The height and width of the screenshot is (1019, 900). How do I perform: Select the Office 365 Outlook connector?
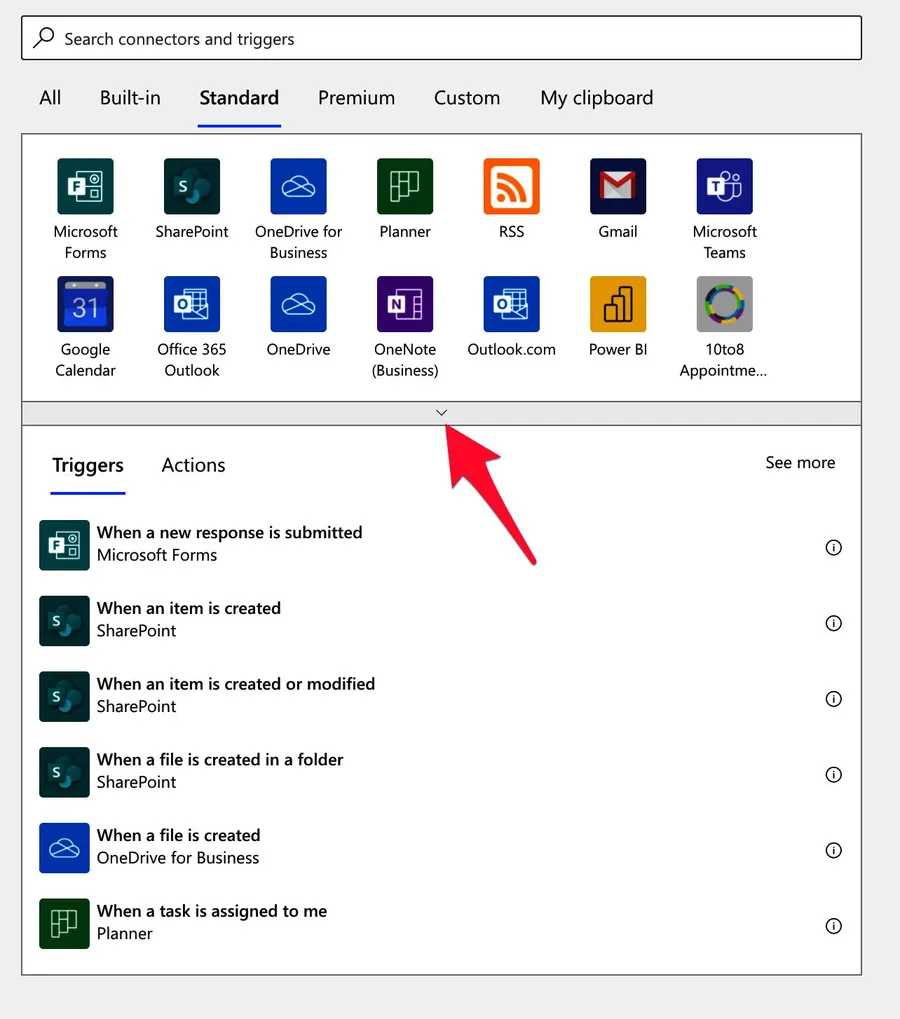pos(192,304)
